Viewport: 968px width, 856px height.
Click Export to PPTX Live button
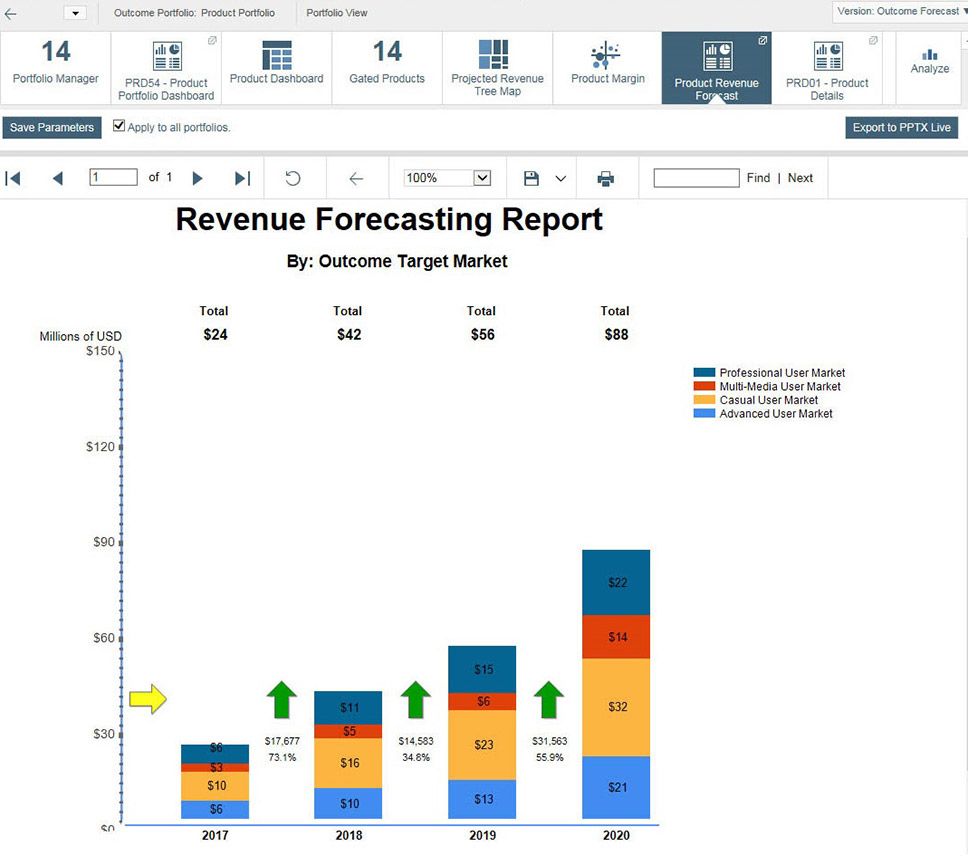tap(901, 127)
